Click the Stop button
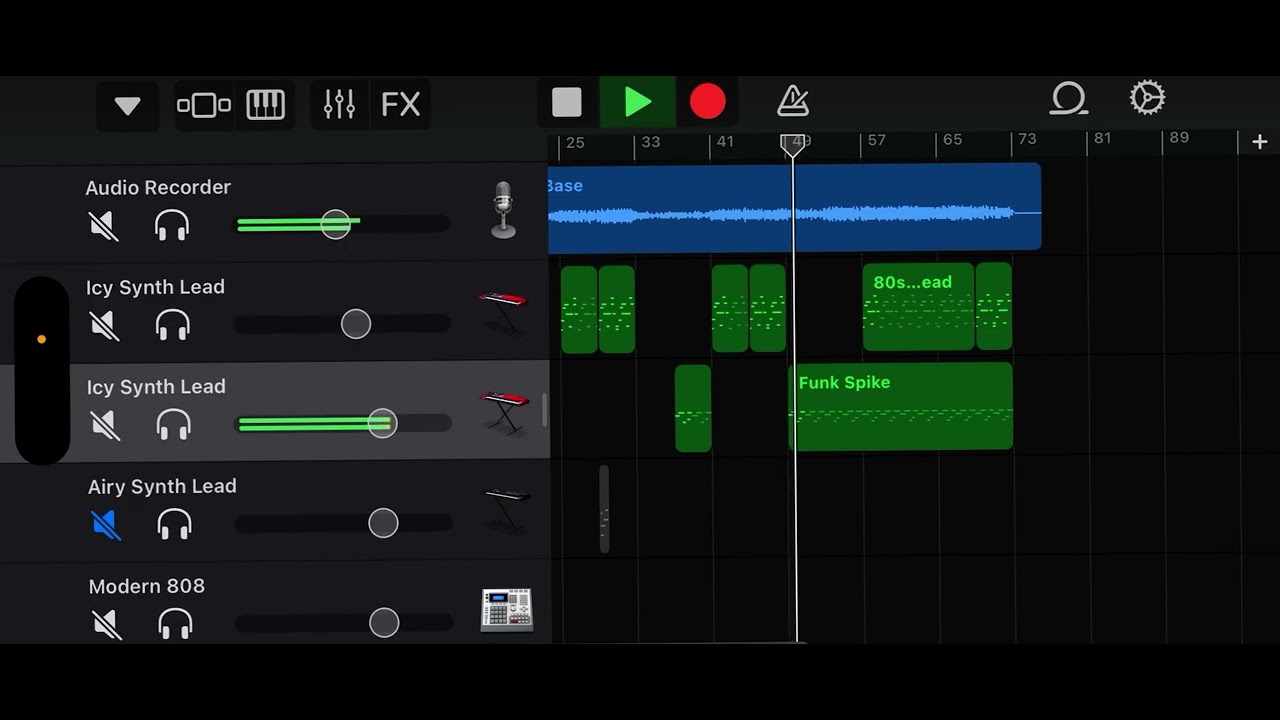This screenshot has width=1280, height=720. (x=567, y=102)
